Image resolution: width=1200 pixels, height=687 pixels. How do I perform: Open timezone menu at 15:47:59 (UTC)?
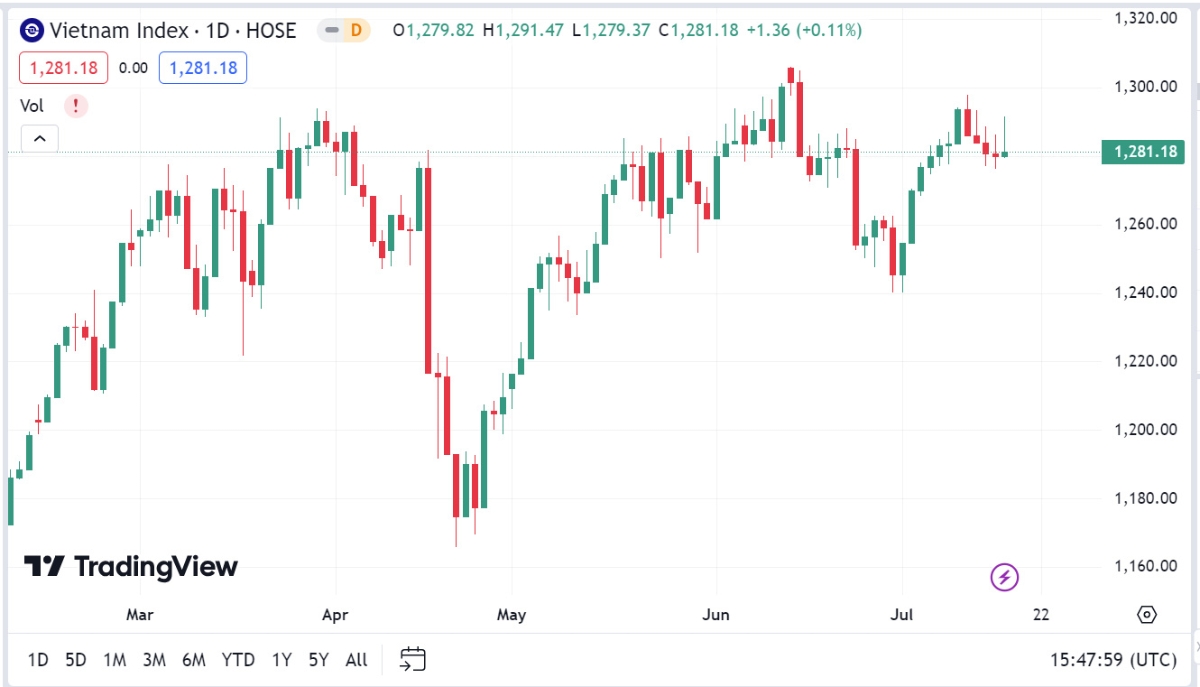pos(1112,660)
